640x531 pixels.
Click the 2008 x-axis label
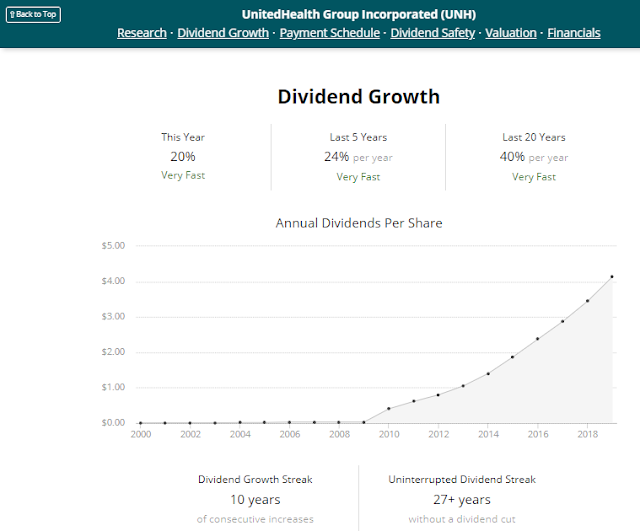(340, 434)
